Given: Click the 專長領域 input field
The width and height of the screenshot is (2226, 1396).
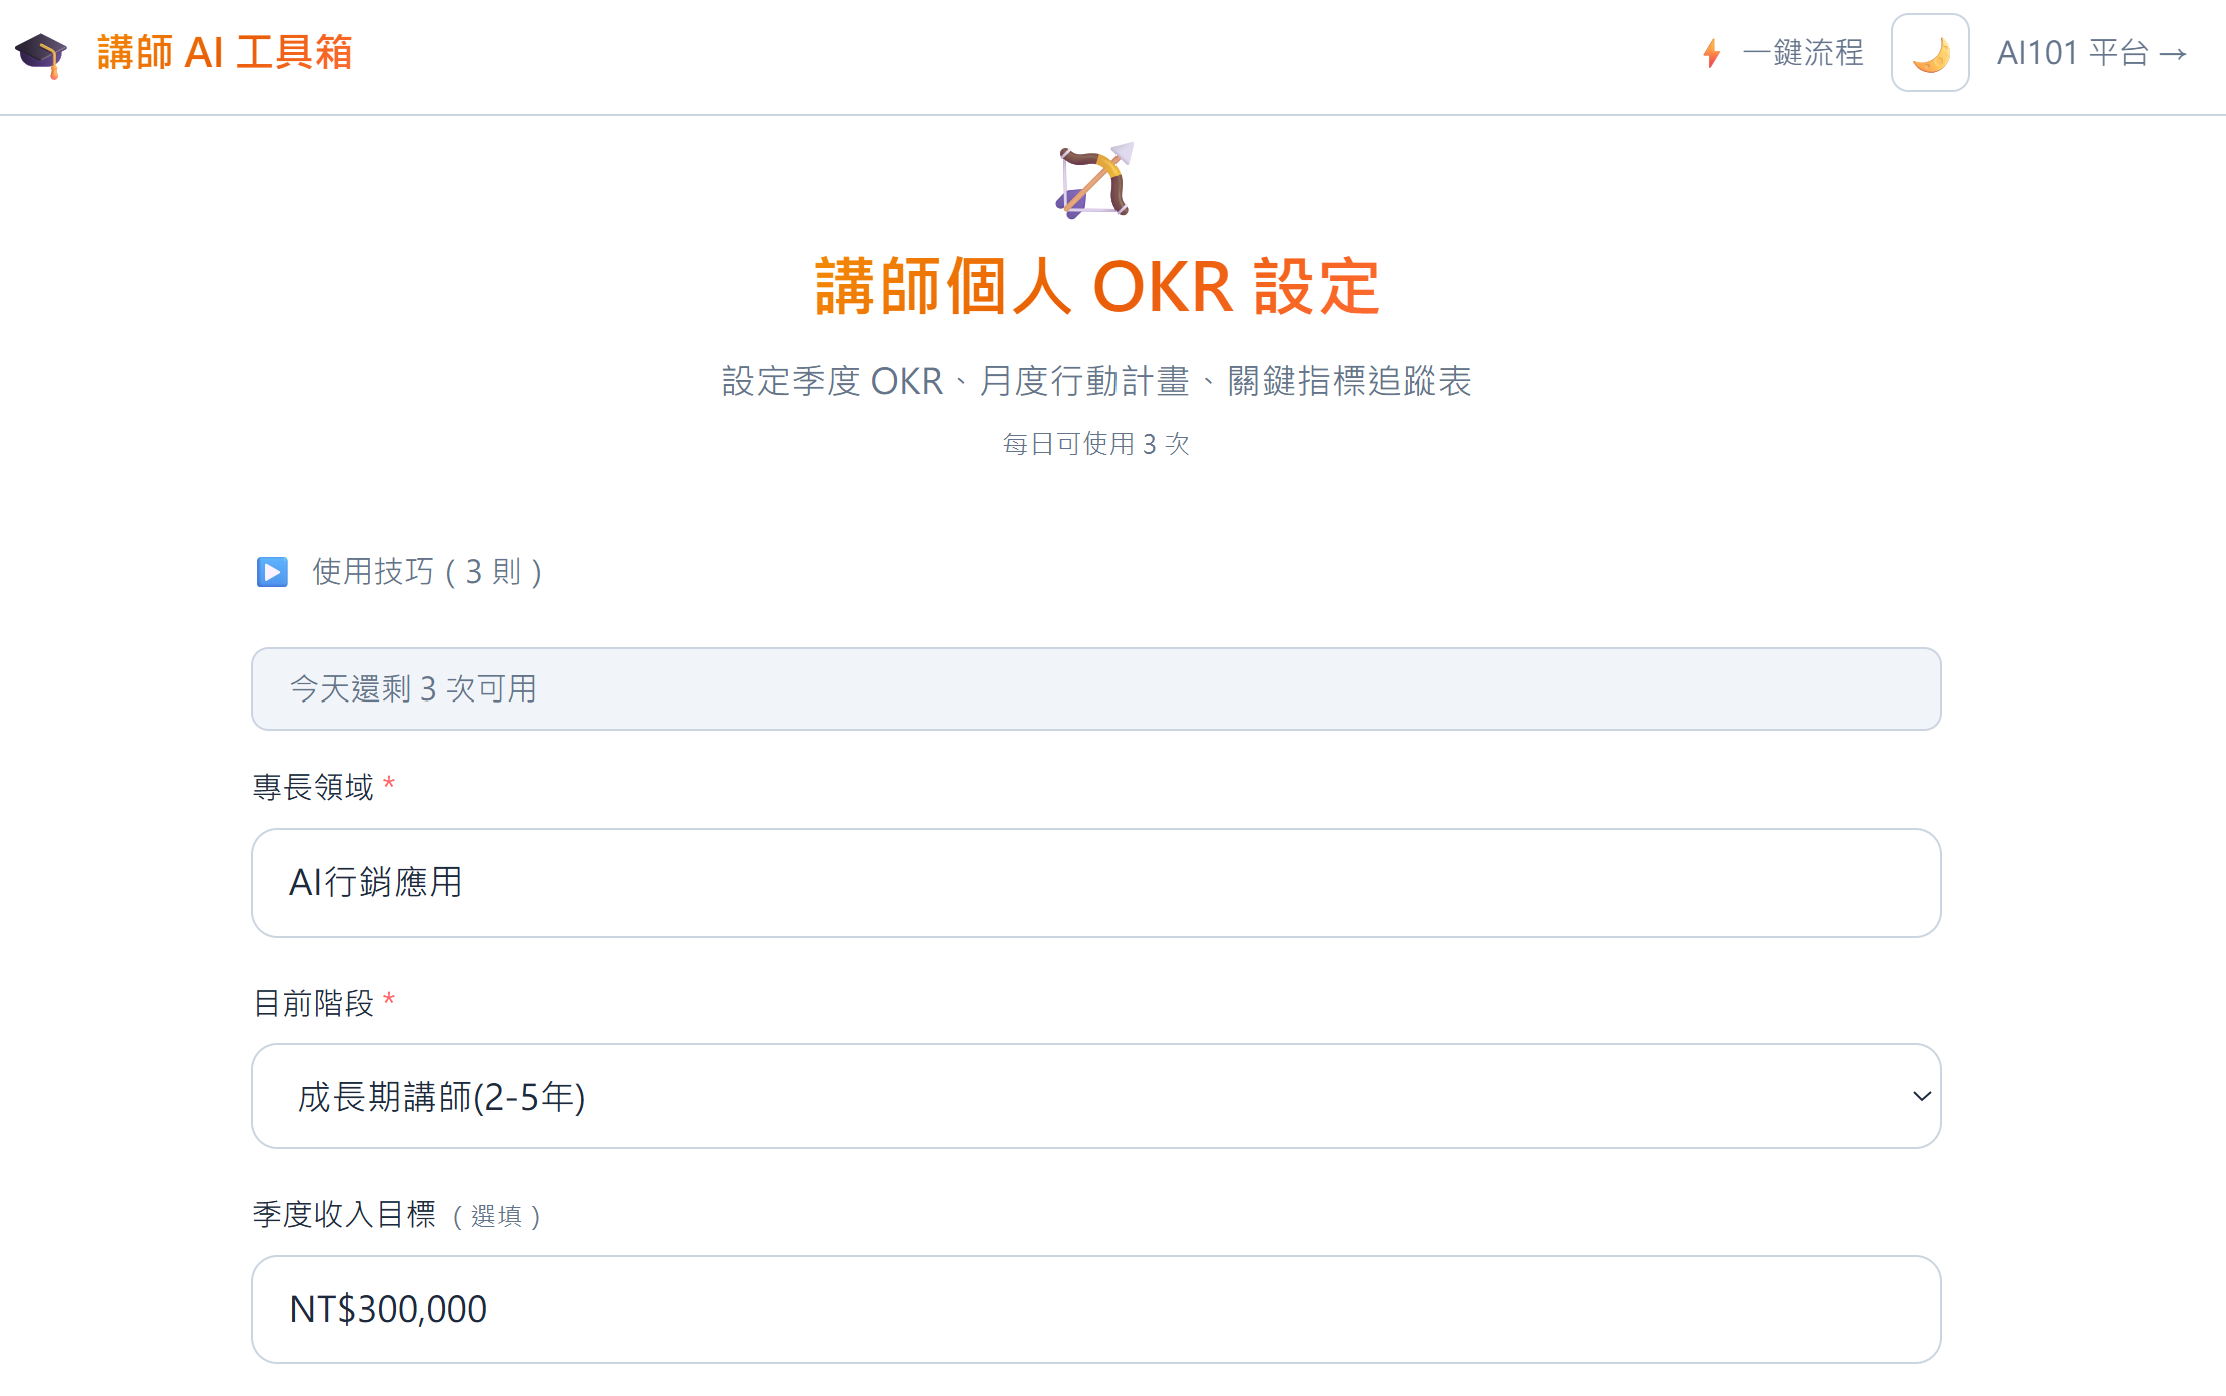Looking at the screenshot, I should pyautogui.click(x=1095, y=882).
